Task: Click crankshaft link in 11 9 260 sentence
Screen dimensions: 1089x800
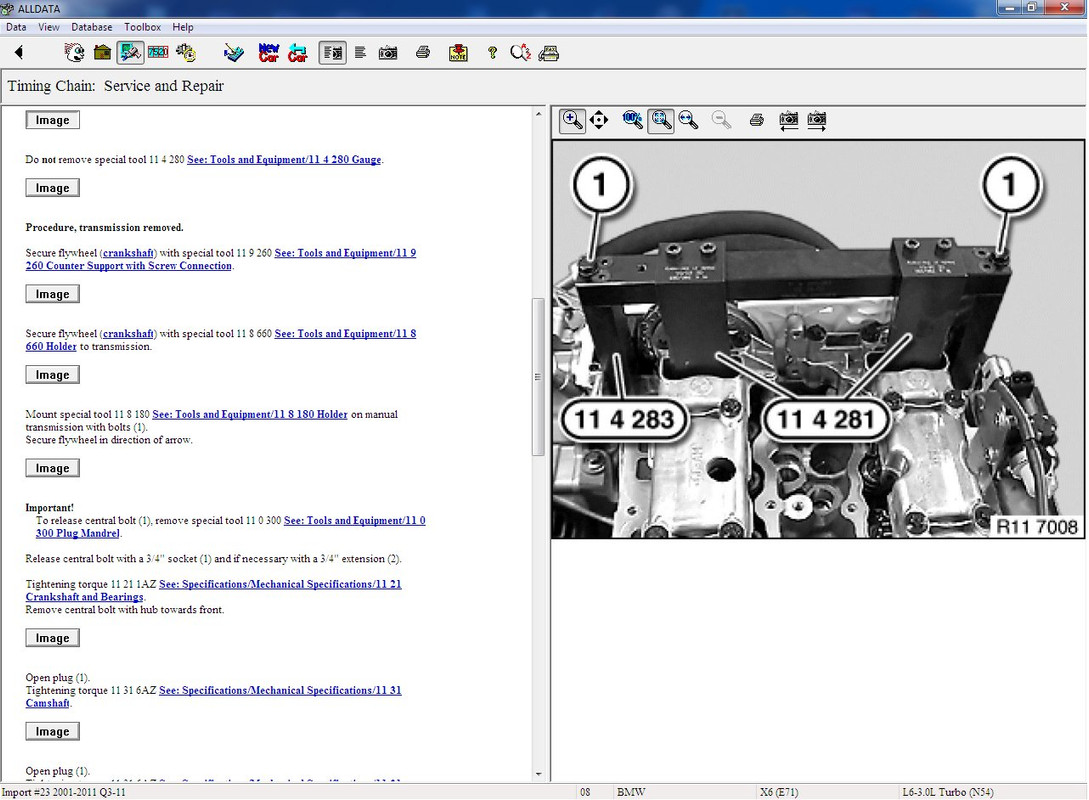Action: (128, 253)
